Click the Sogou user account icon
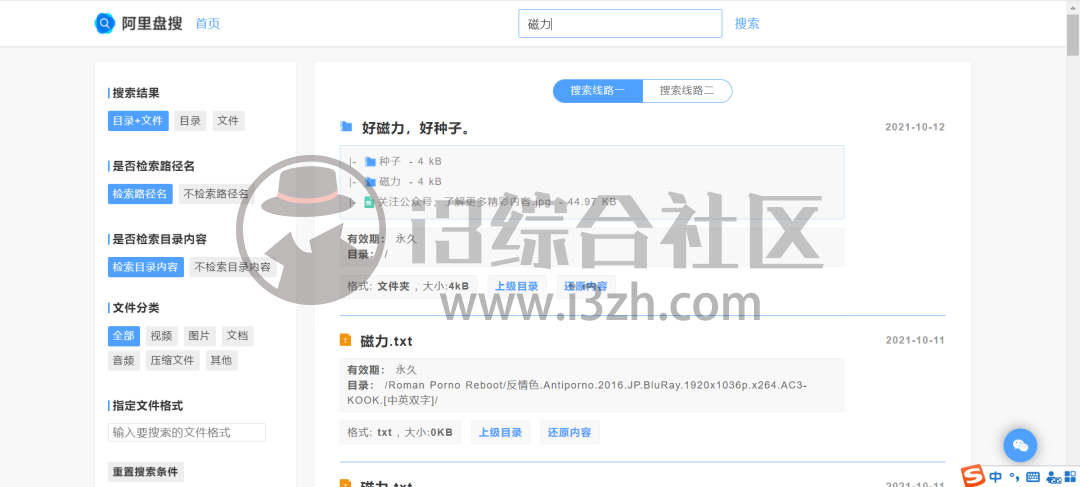This screenshot has height=487, width=1080. [x=1052, y=477]
